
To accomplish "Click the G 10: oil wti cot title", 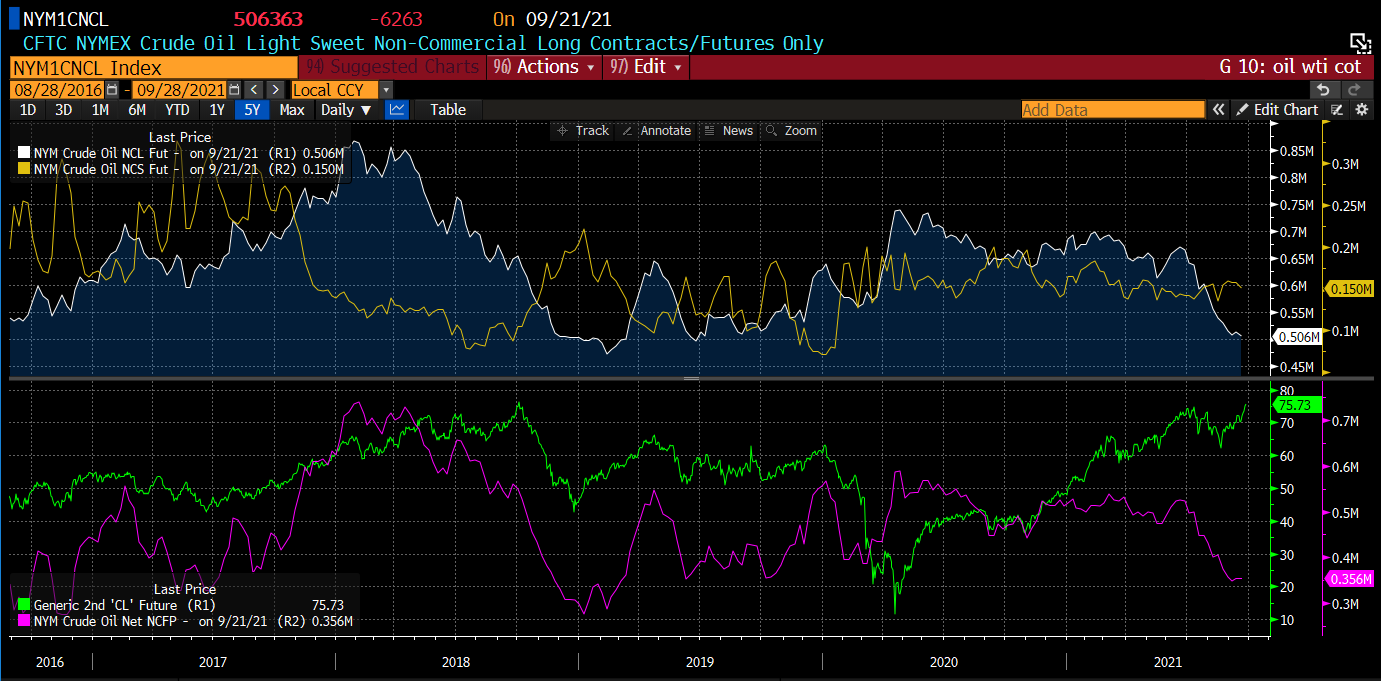I will tap(1290, 67).
